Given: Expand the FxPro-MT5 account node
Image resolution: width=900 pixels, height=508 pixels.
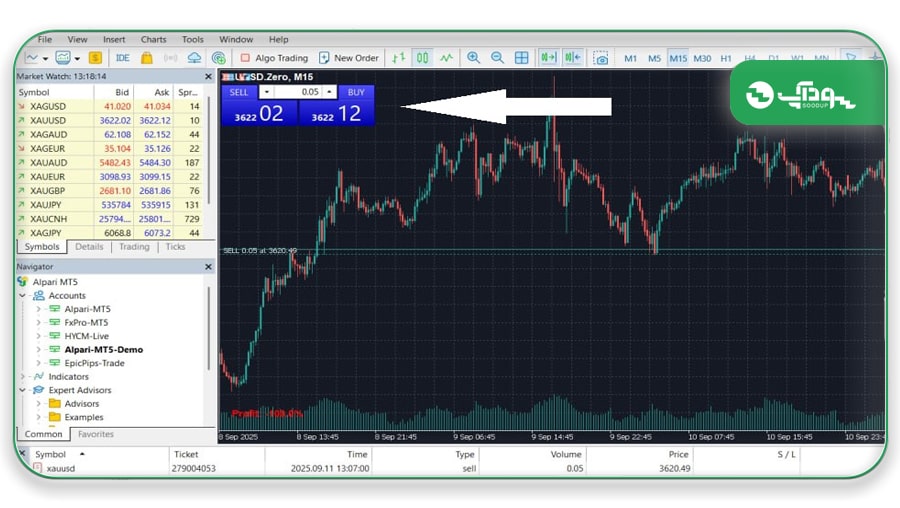Looking at the screenshot, I should coord(38,323).
